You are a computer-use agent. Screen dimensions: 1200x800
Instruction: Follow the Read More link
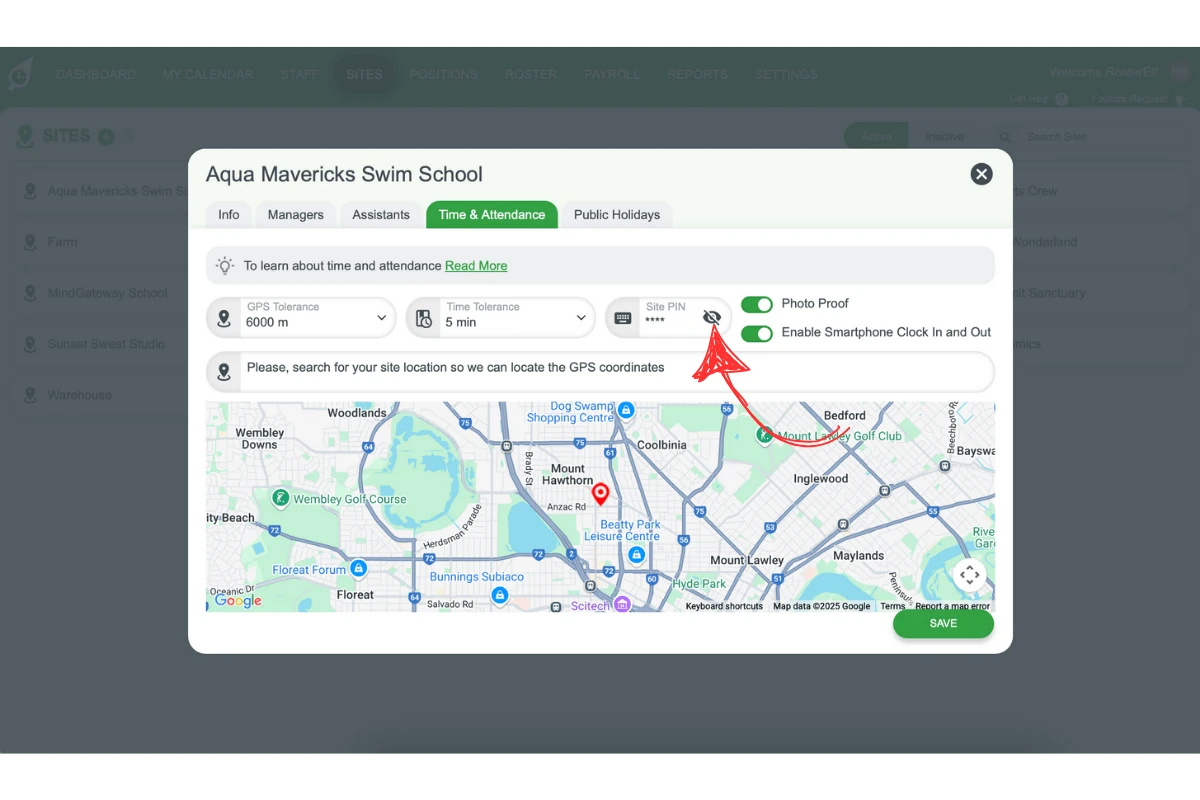[x=476, y=266]
